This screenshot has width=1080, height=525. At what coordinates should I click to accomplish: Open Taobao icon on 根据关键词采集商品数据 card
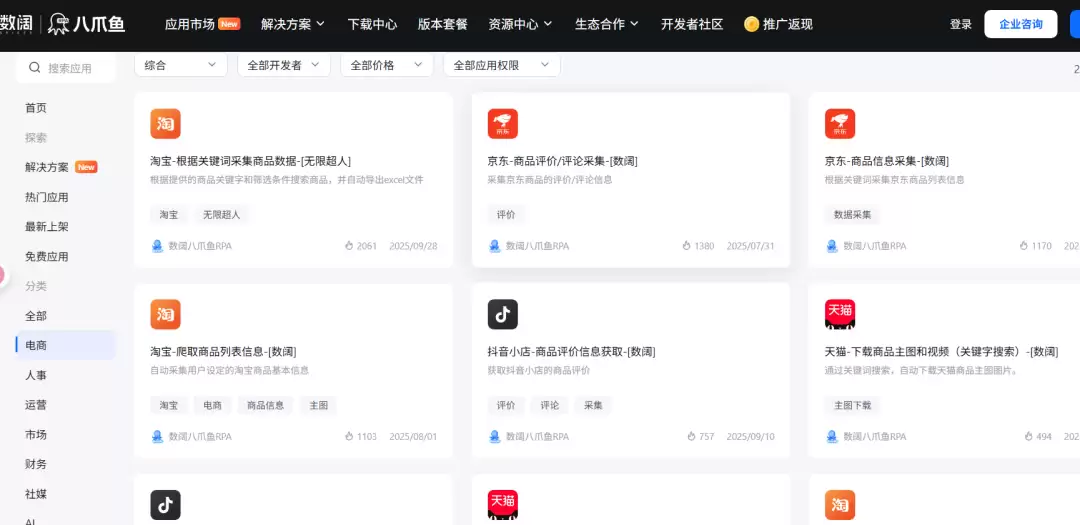click(x=165, y=124)
